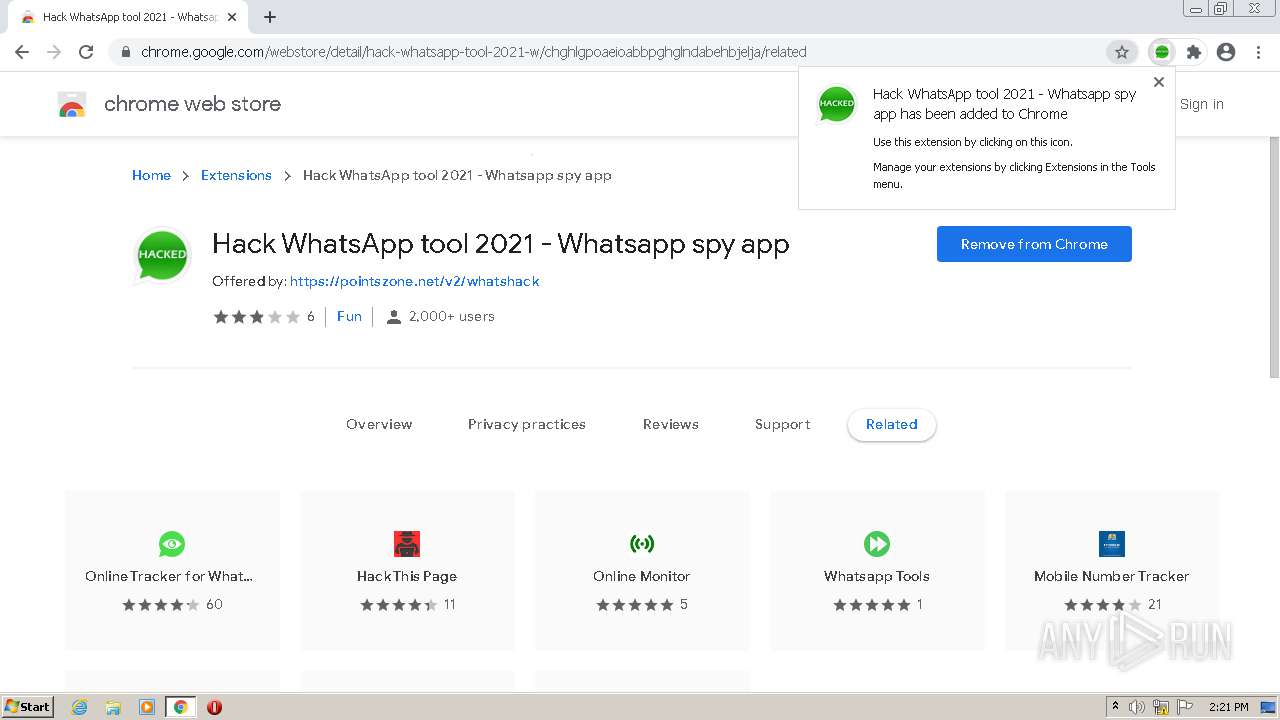The height and width of the screenshot is (720, 1280).
Task: Click the padlock site info icon
Action: (125, 52)
